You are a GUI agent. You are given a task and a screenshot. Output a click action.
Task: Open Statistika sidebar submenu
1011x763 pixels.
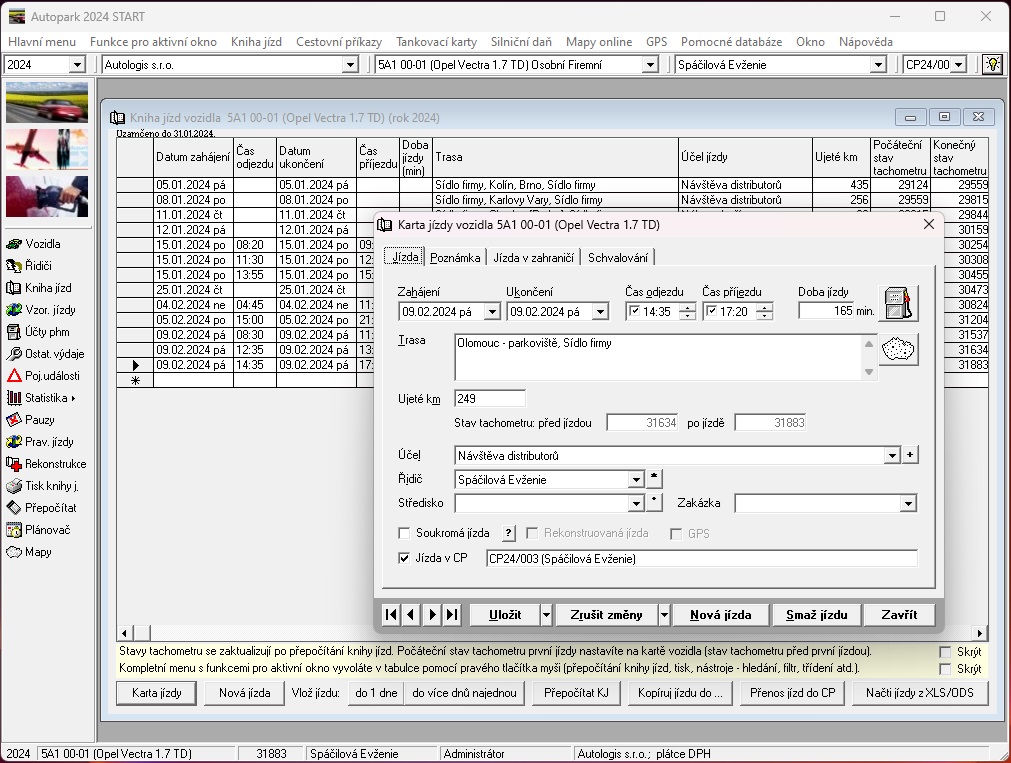pos(41,398)
